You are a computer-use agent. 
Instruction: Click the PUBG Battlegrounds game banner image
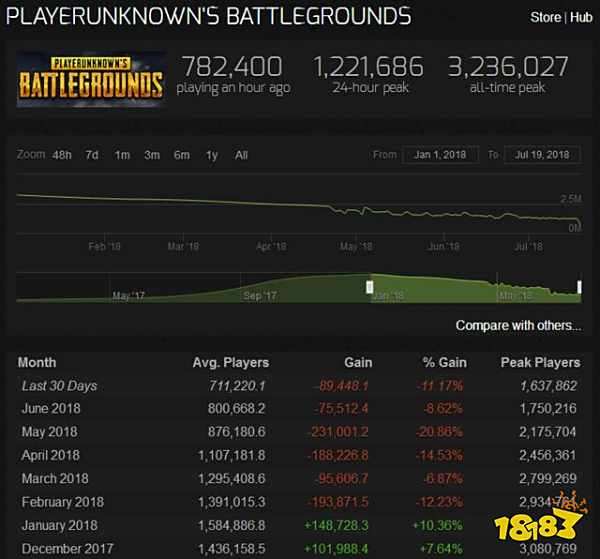(91, 80)
